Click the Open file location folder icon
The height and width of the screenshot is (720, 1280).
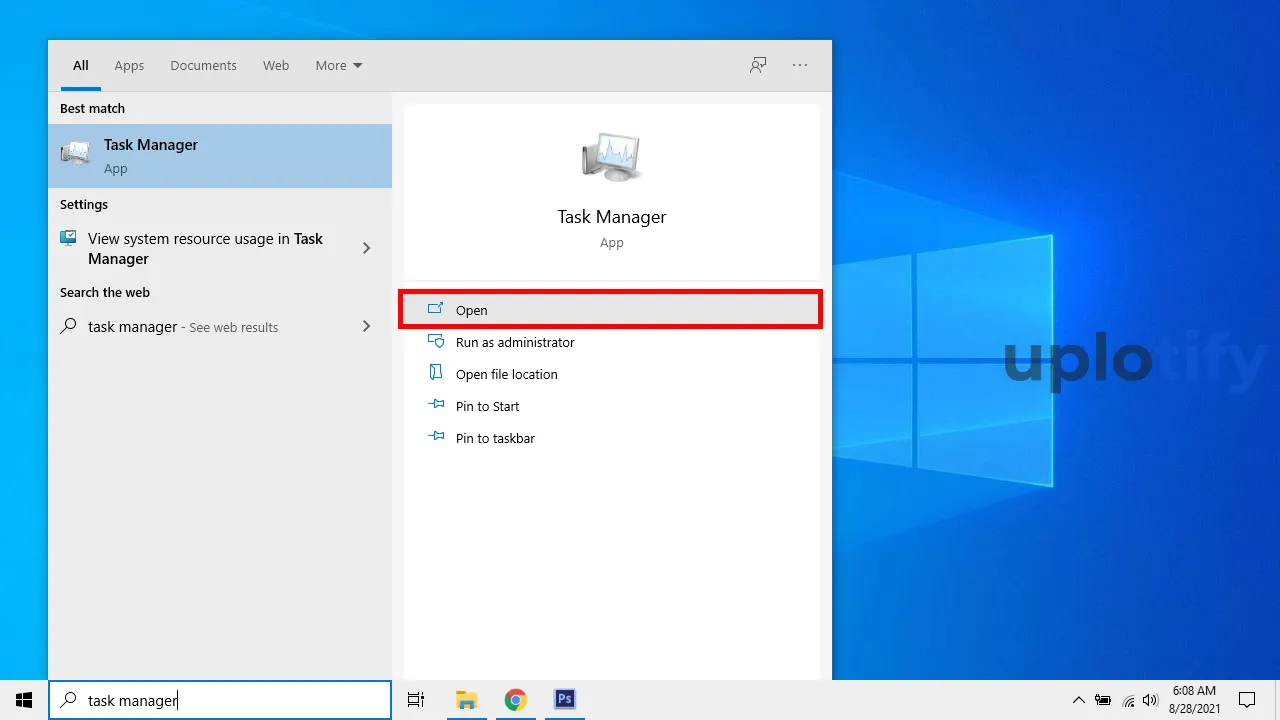435,373
